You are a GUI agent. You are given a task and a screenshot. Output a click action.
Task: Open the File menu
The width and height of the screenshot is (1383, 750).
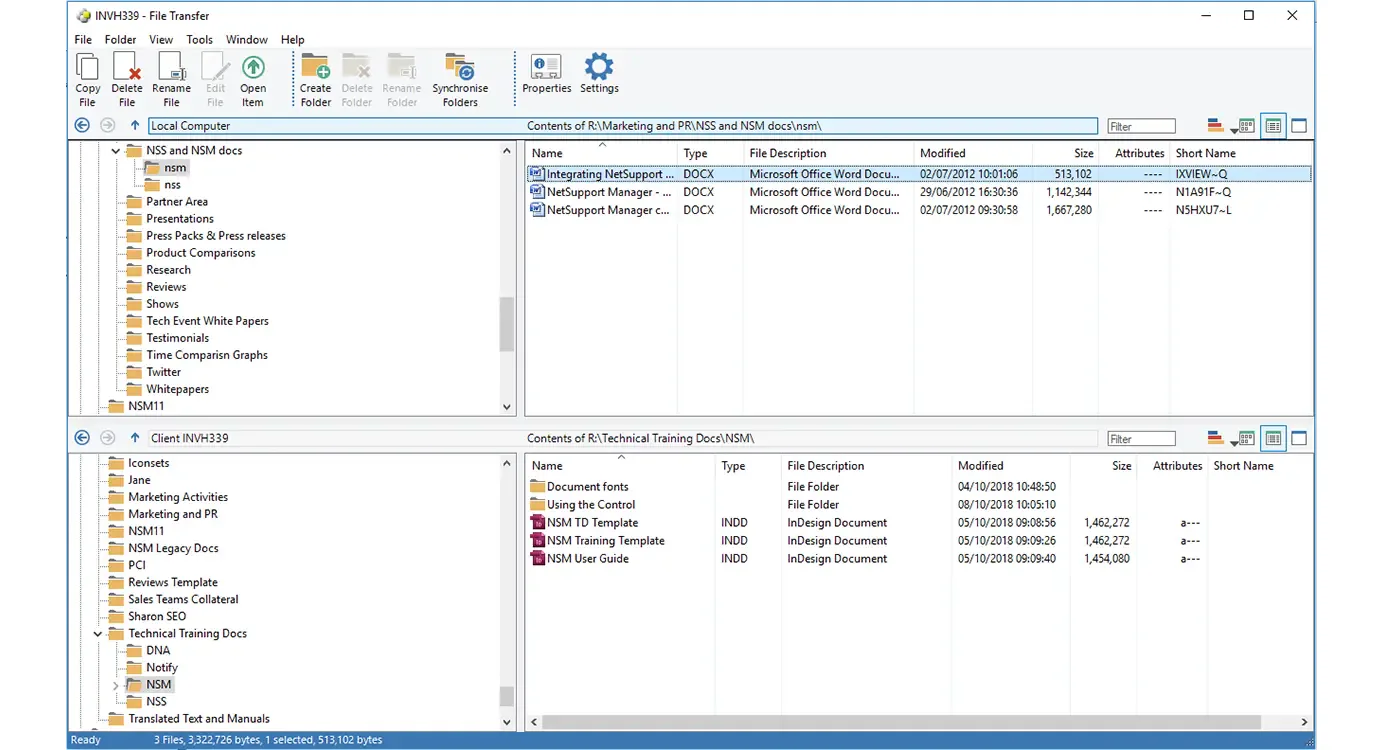pyautogui.click(x=83, y=40)
